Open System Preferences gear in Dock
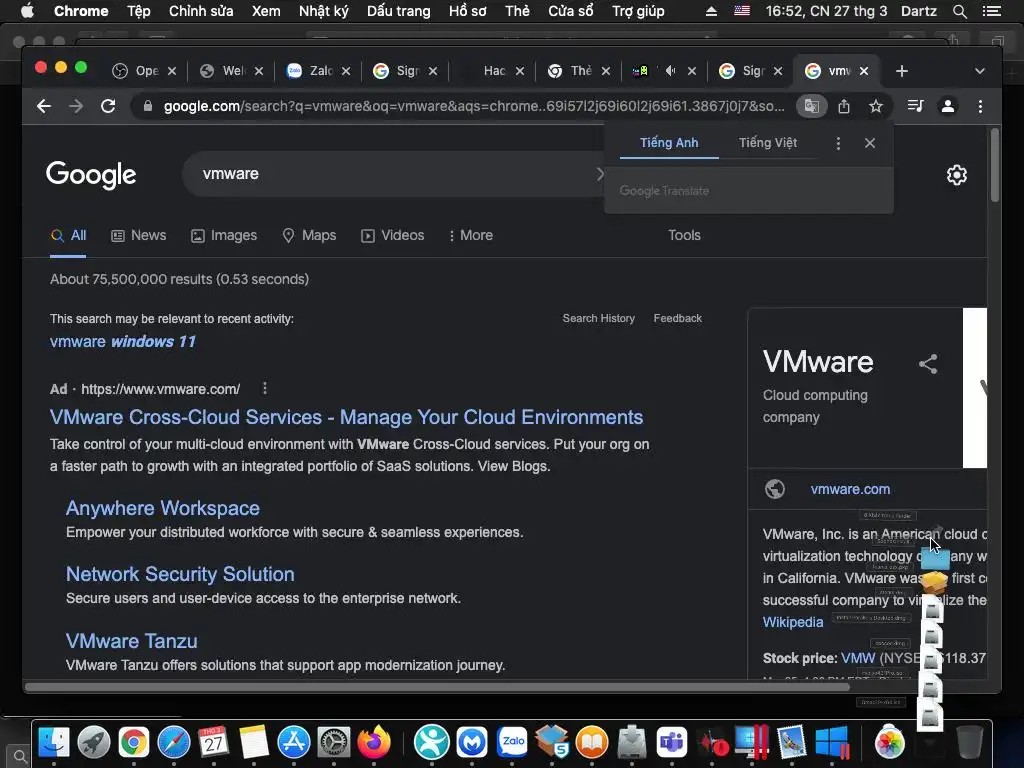 pos(334,742)
